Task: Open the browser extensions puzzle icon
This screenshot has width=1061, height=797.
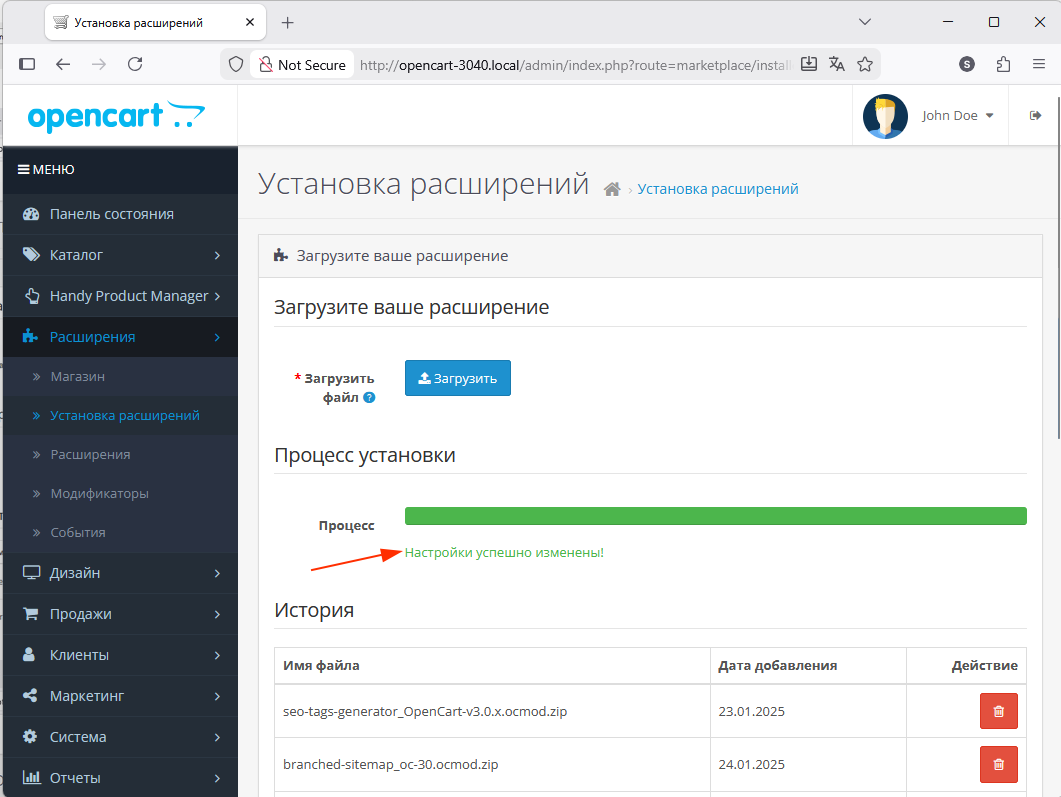Action: click(1003, 64)
